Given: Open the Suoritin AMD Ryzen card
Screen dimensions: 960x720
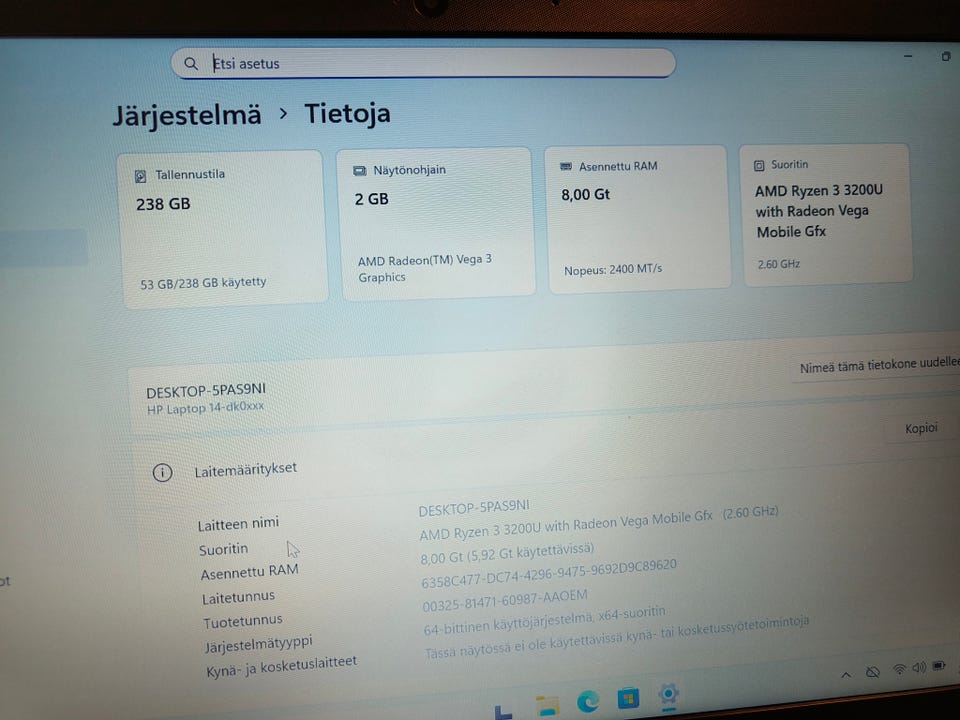Looking at the screenshot, I should coord(826,214).
